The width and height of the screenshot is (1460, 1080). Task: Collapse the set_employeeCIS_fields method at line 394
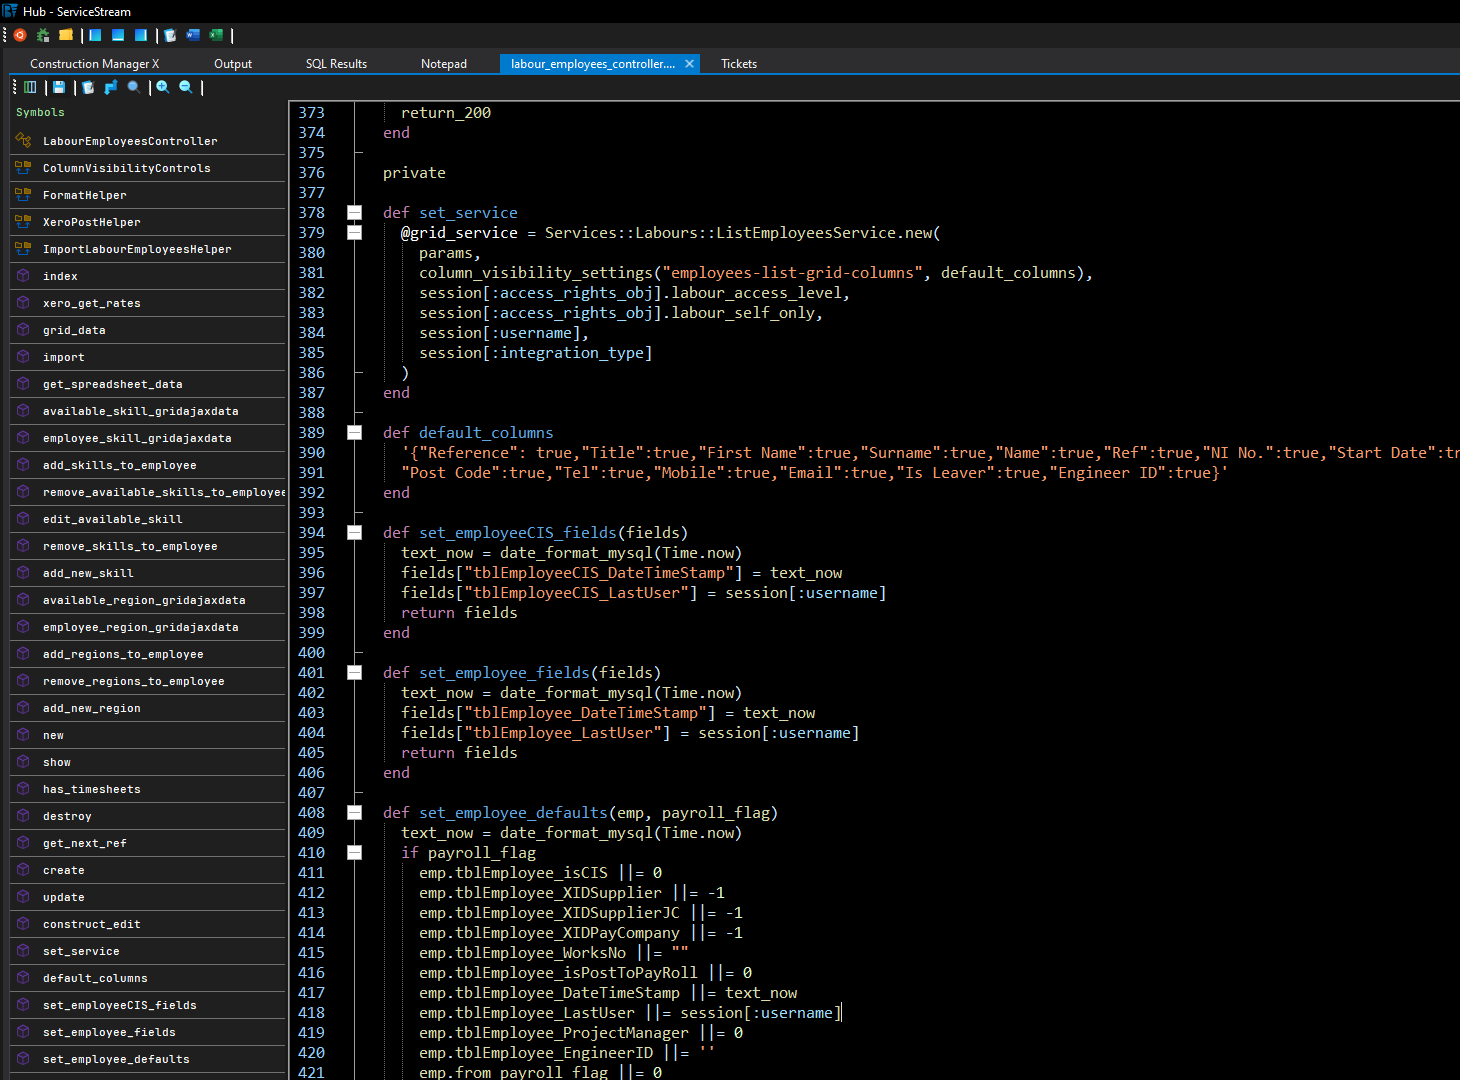tap(354, 532)
